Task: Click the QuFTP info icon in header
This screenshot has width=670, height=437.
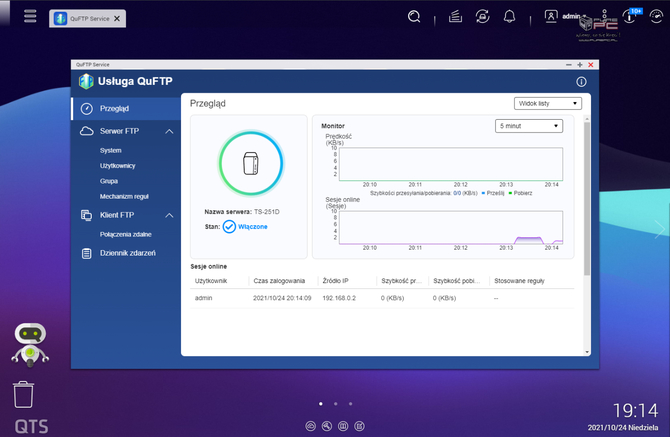Action: point(581,82)
